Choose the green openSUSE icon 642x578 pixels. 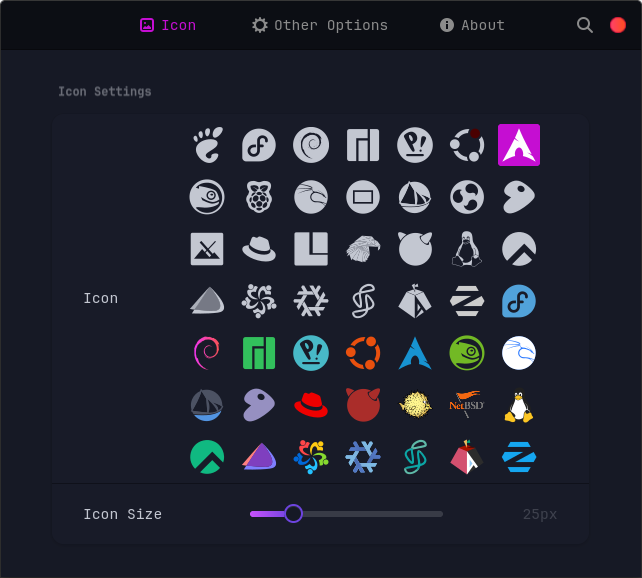click(467, 353)
